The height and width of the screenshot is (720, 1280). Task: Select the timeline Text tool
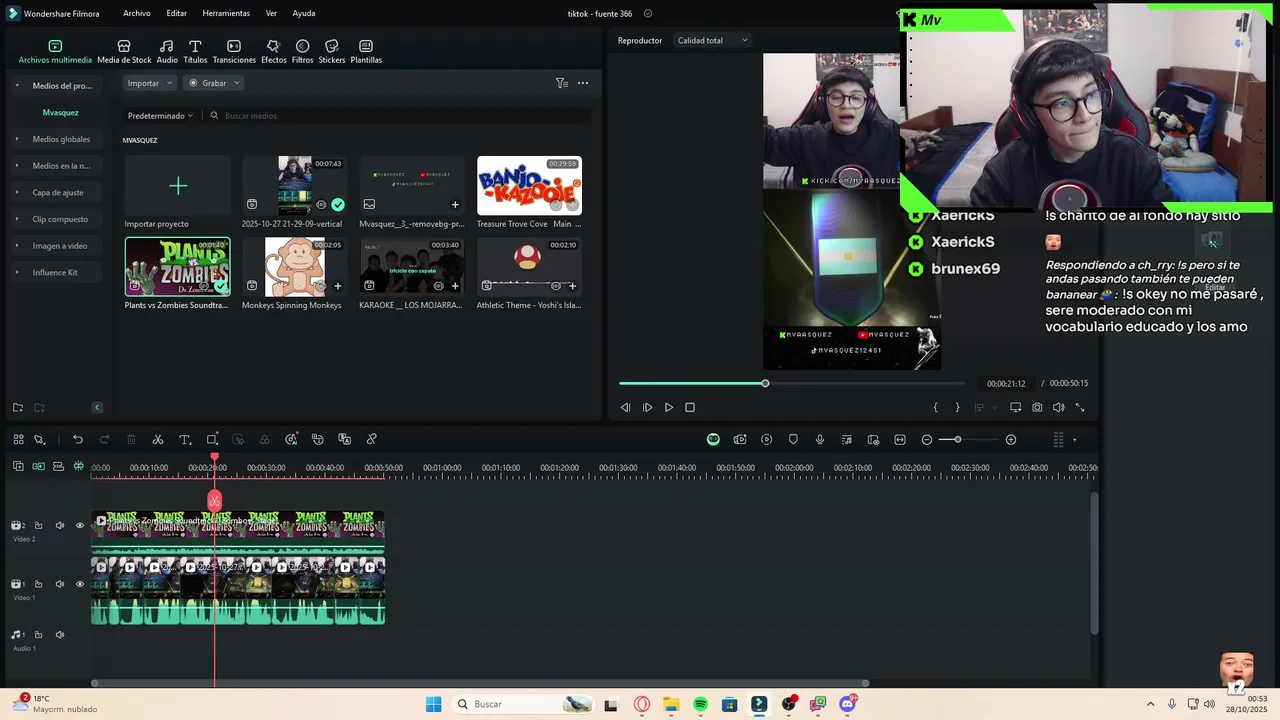click(185, 440)
